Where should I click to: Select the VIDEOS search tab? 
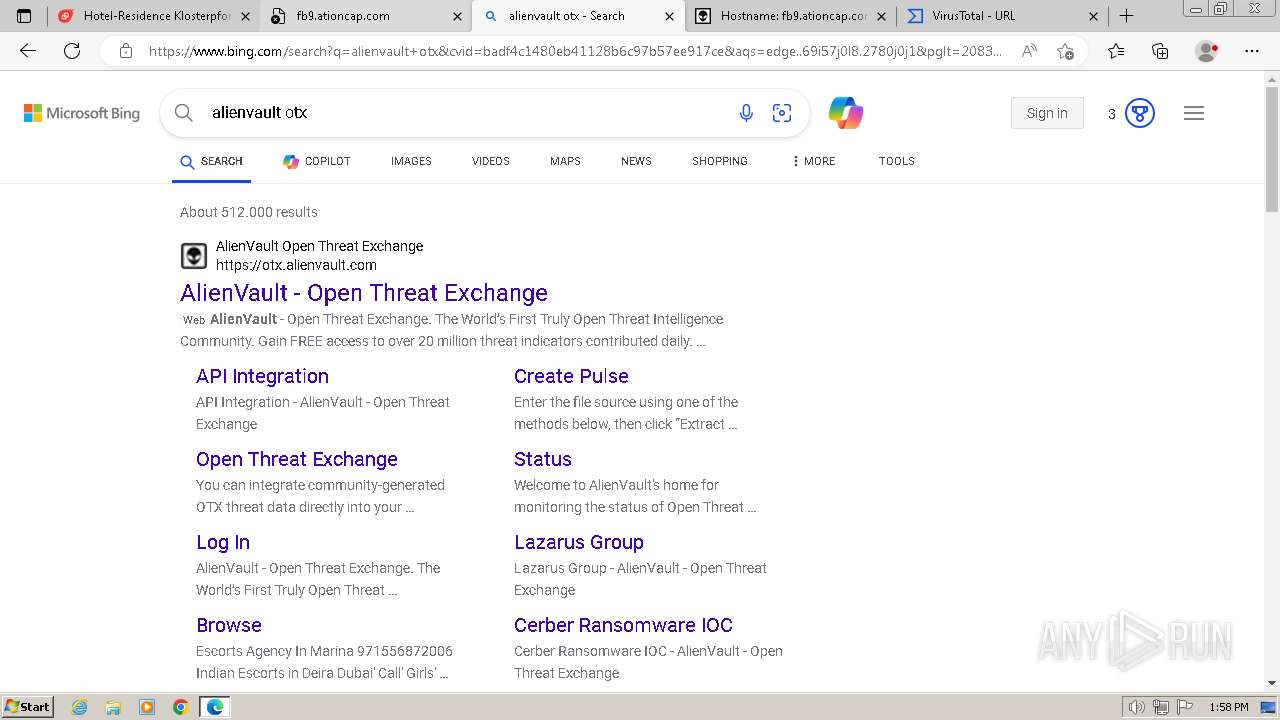click(491, 161)
